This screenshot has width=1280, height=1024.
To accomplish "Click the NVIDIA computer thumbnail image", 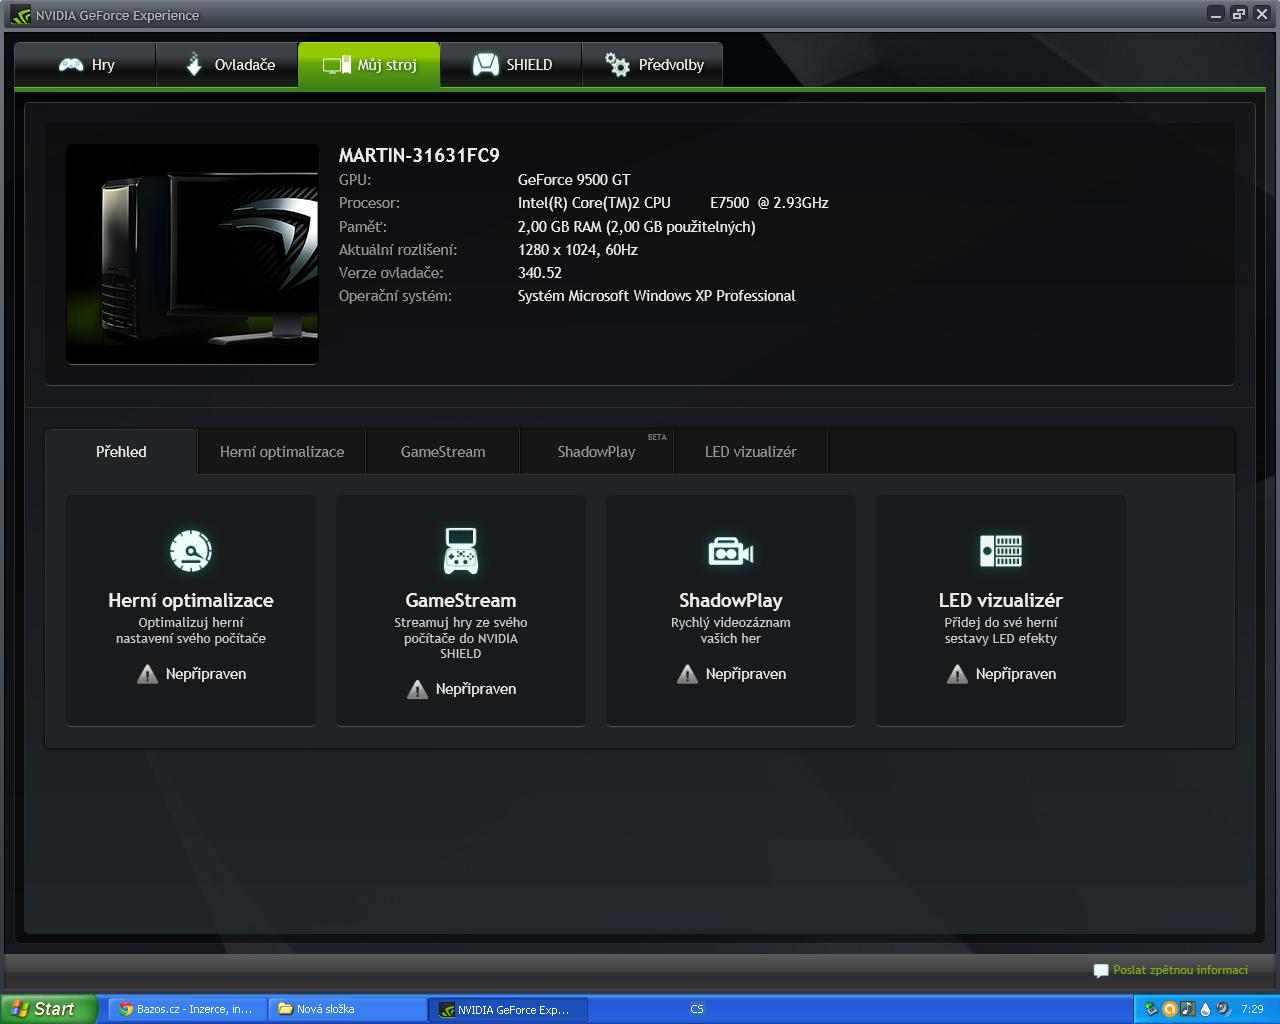I will 192,254.
